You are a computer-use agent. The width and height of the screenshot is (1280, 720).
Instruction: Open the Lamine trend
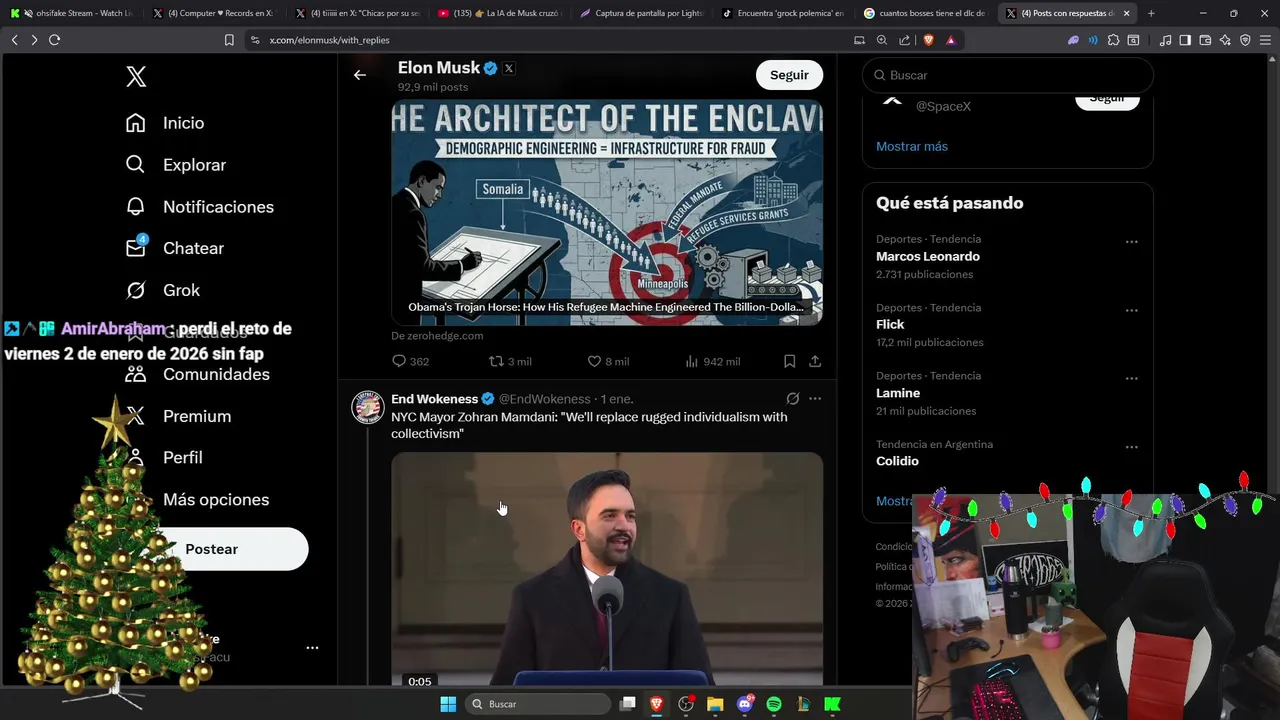tap(1008, 393)
